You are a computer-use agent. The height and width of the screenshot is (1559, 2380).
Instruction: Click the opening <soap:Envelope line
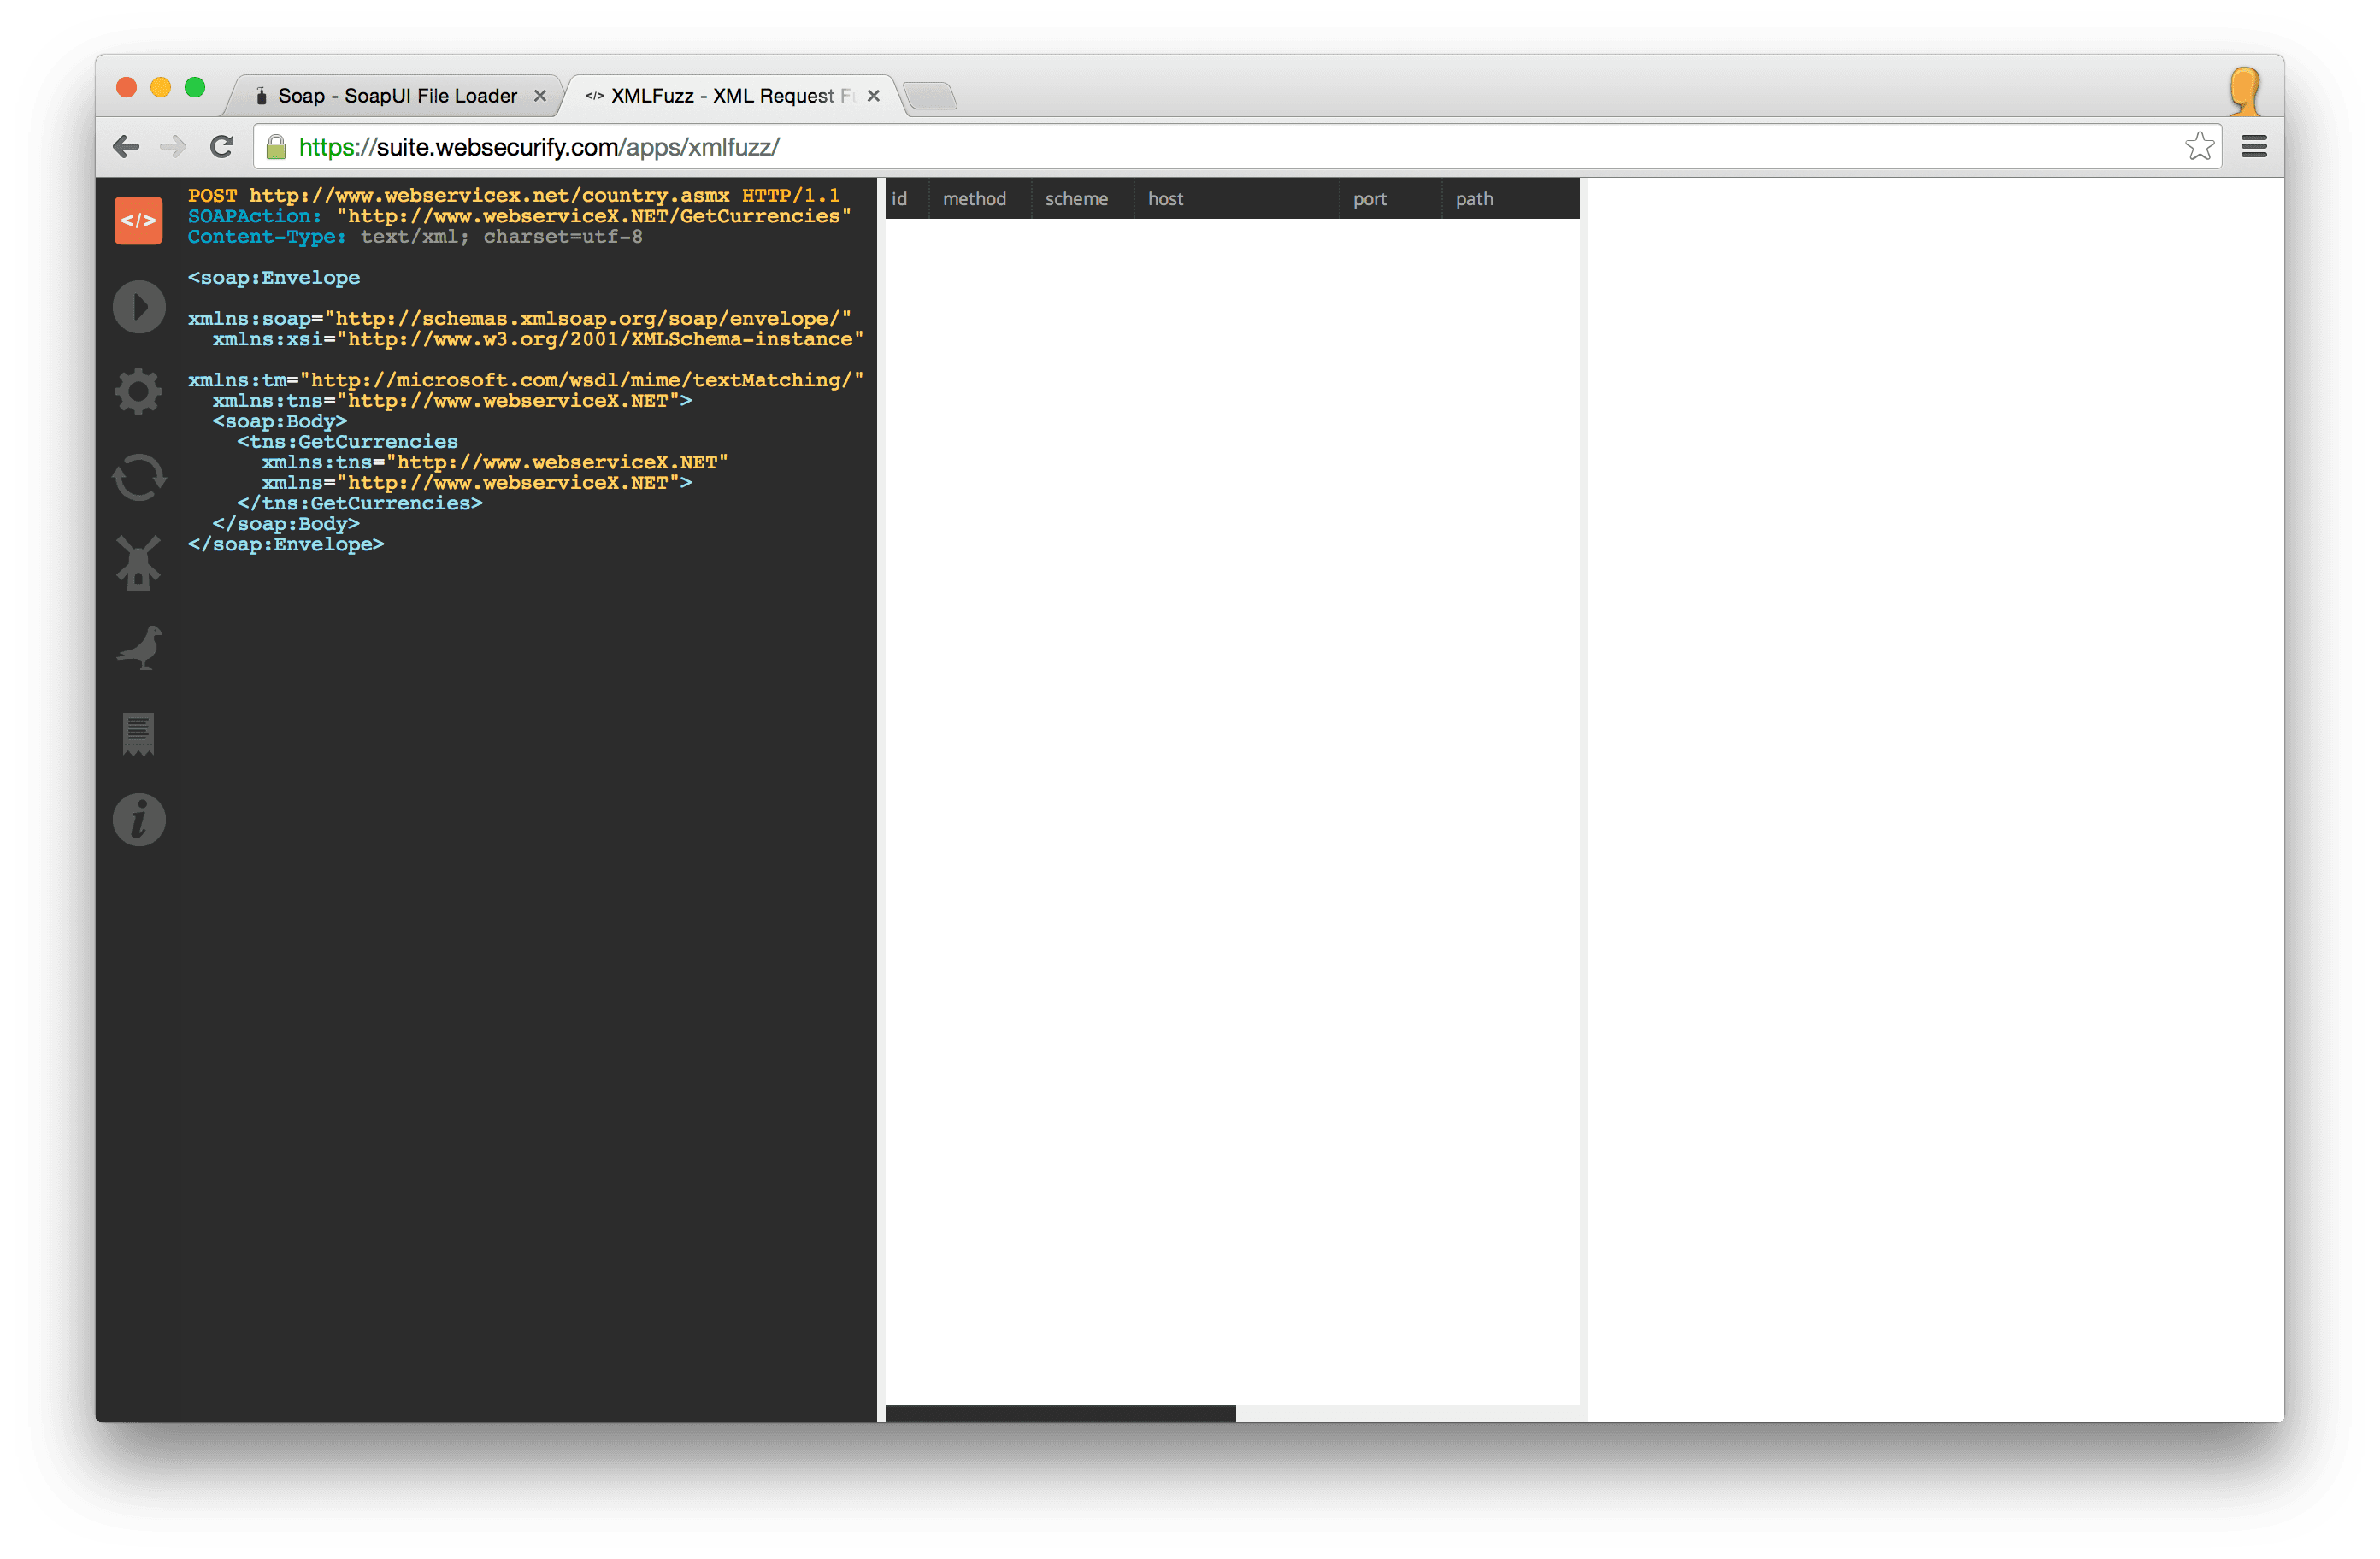point(274,278)
